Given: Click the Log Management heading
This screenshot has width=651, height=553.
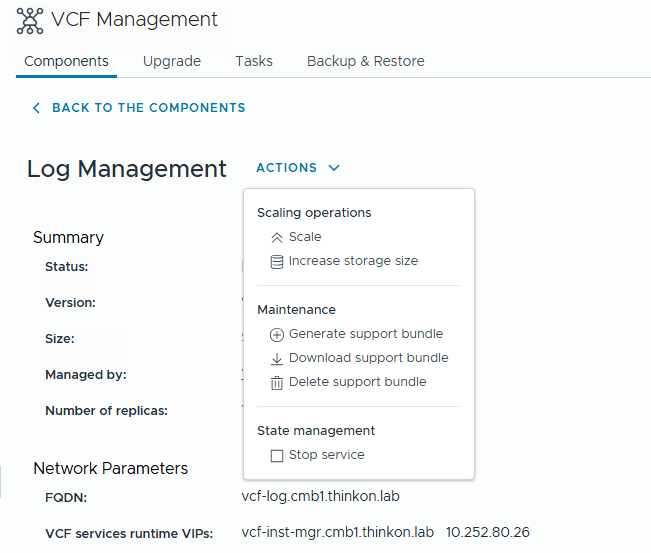Looking at the screenshot, I should 127,169.
